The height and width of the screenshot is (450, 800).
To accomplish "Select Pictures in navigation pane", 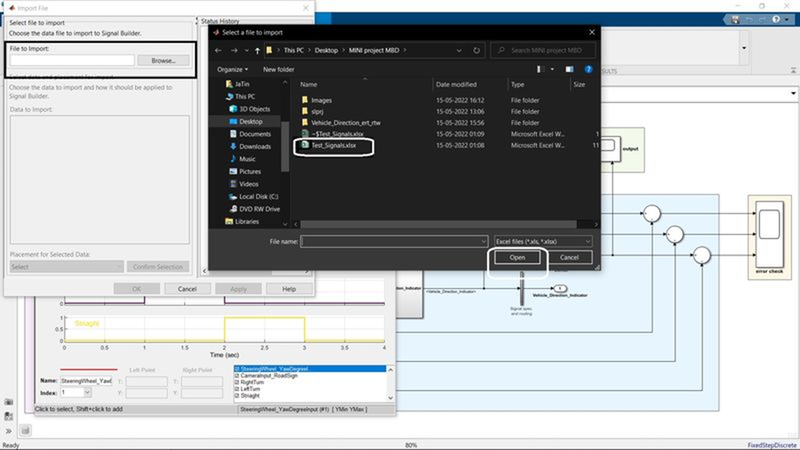I will click(249, 171).
